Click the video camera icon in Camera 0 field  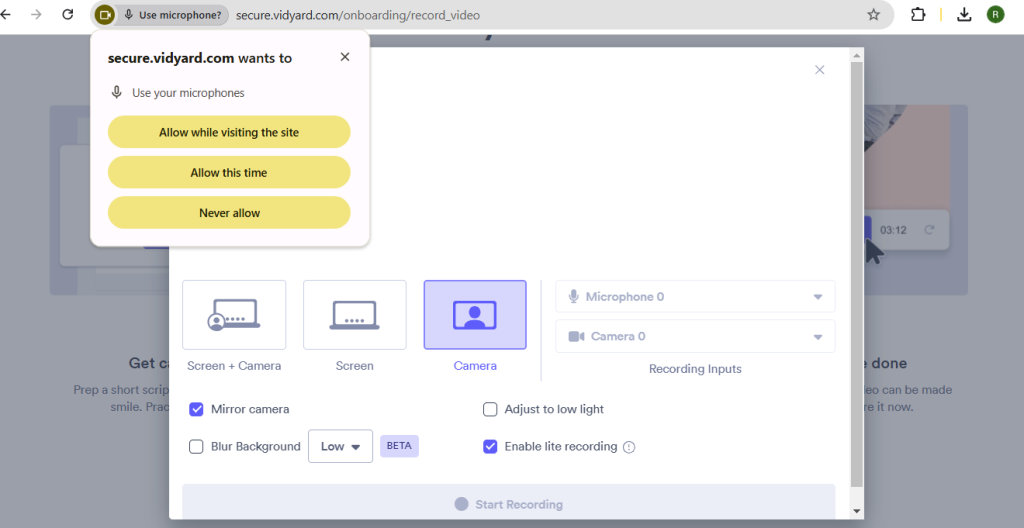tap(576, 337)
